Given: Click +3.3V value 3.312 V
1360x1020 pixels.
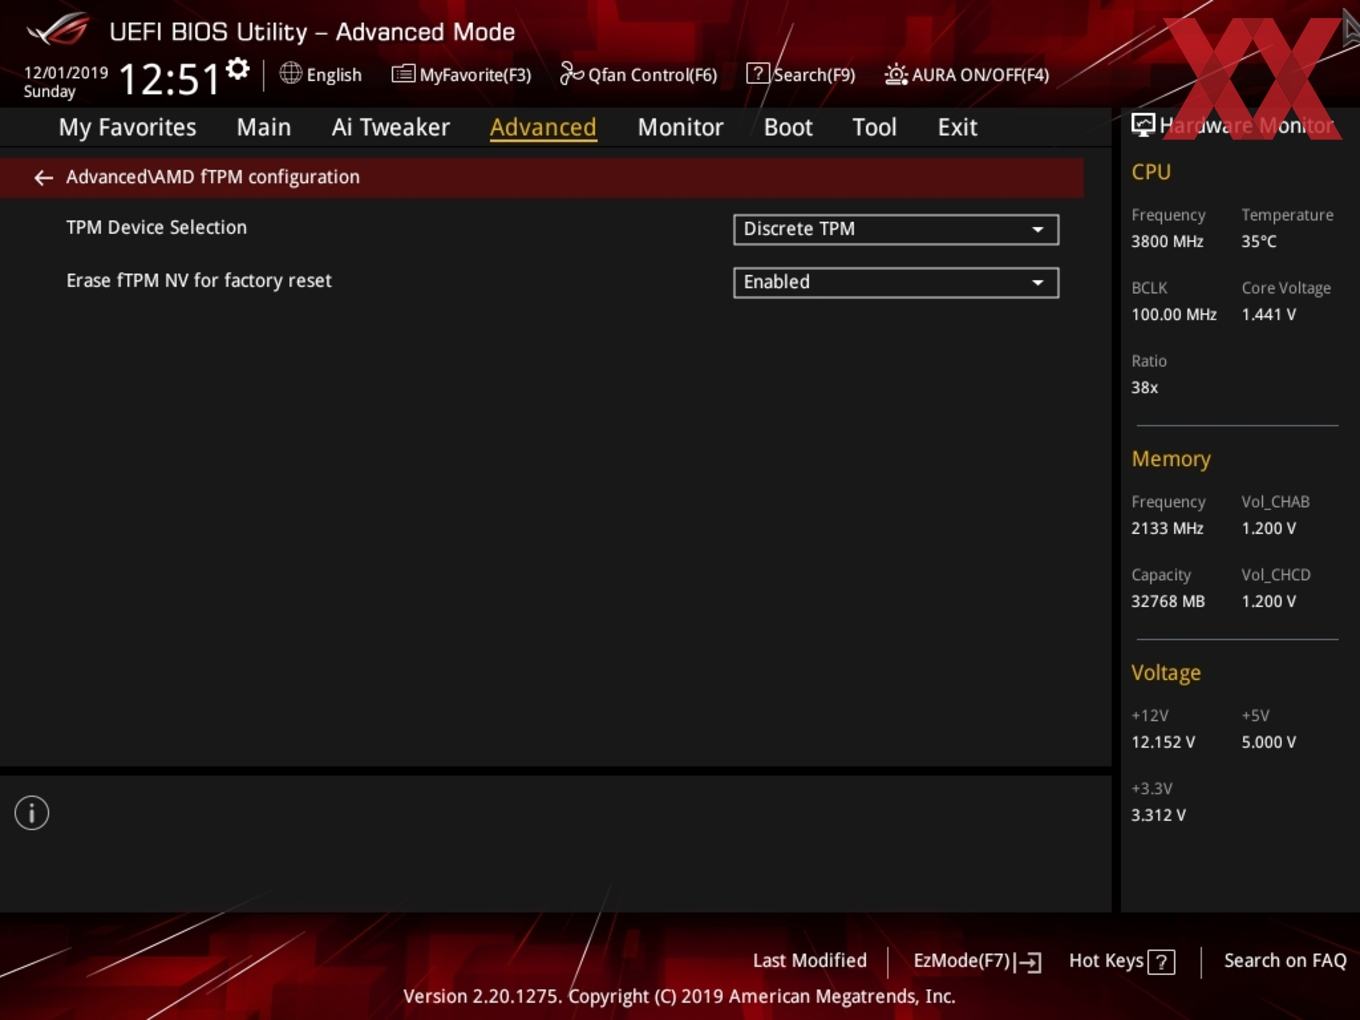Looking at the screenshot, I should 1158,815.
